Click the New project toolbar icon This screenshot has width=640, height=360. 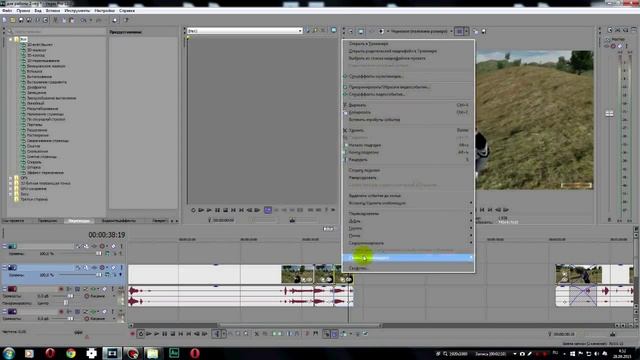tap(4, 20)
